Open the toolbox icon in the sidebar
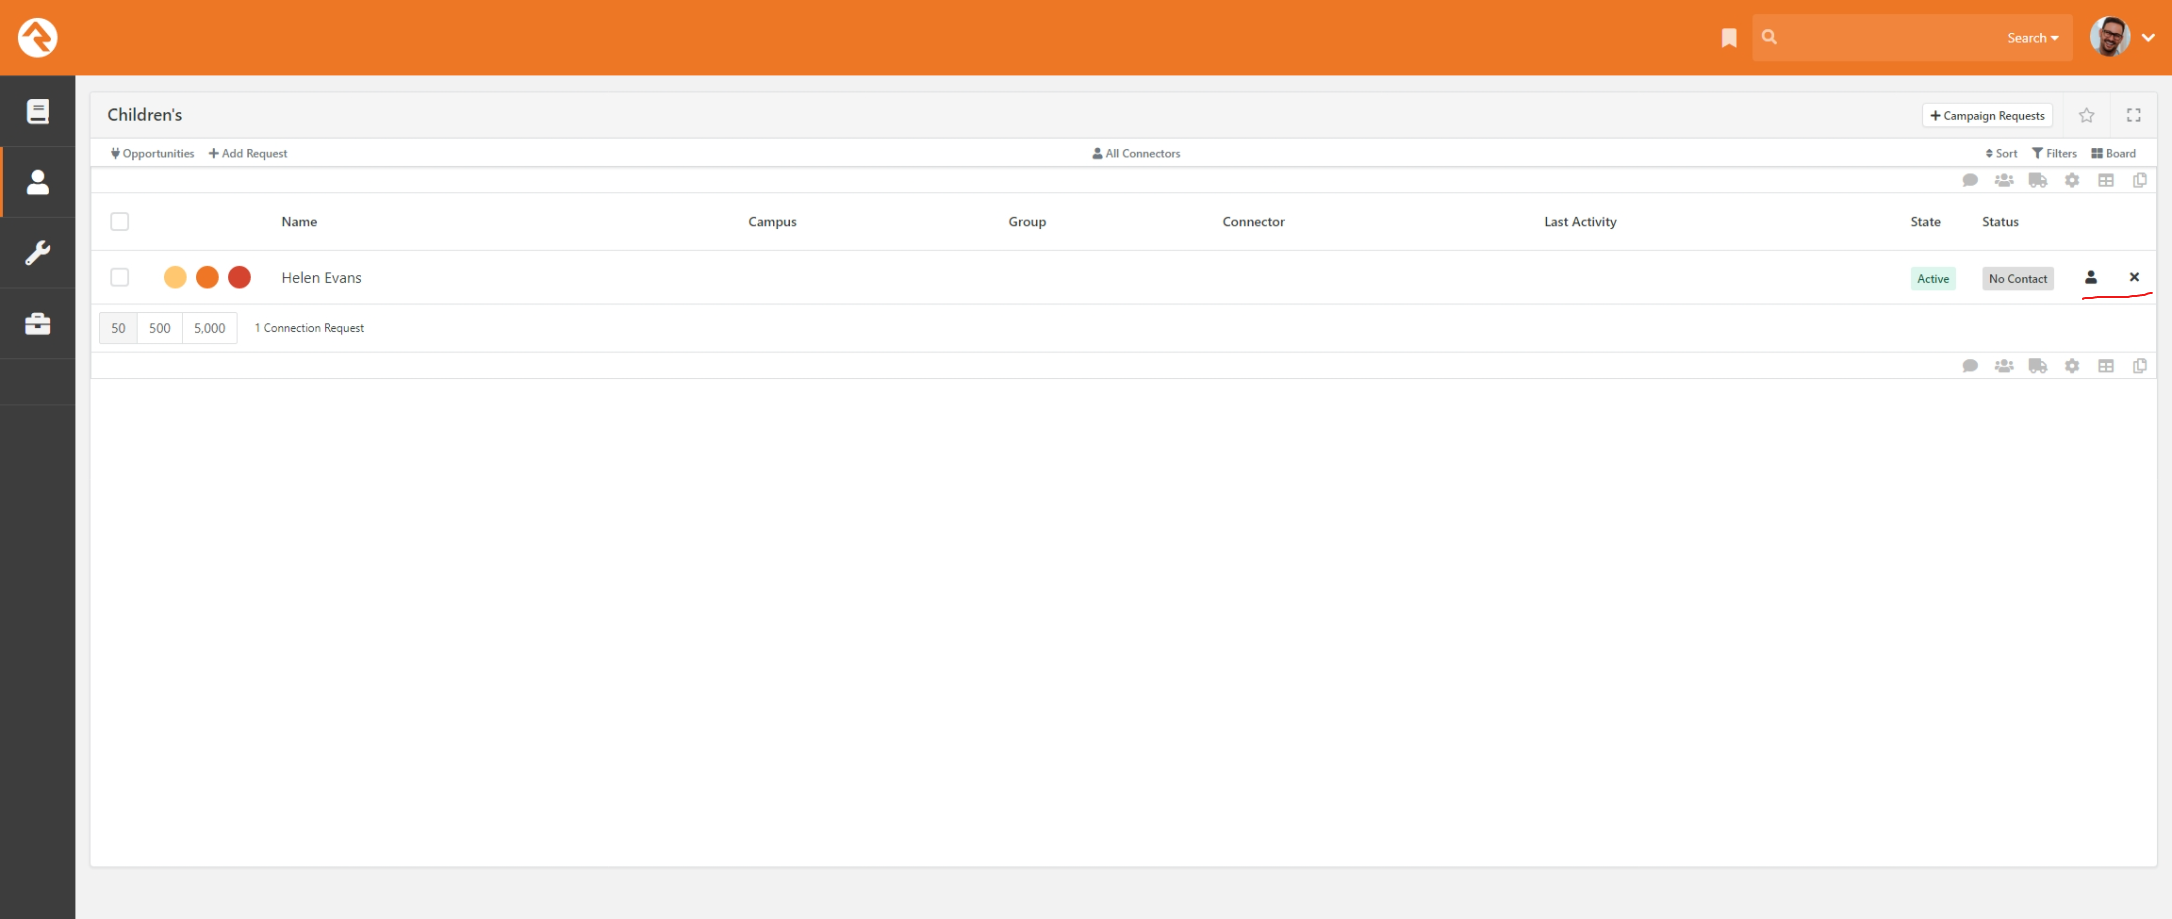The image size is (2172, 919). tap(37, 323)
